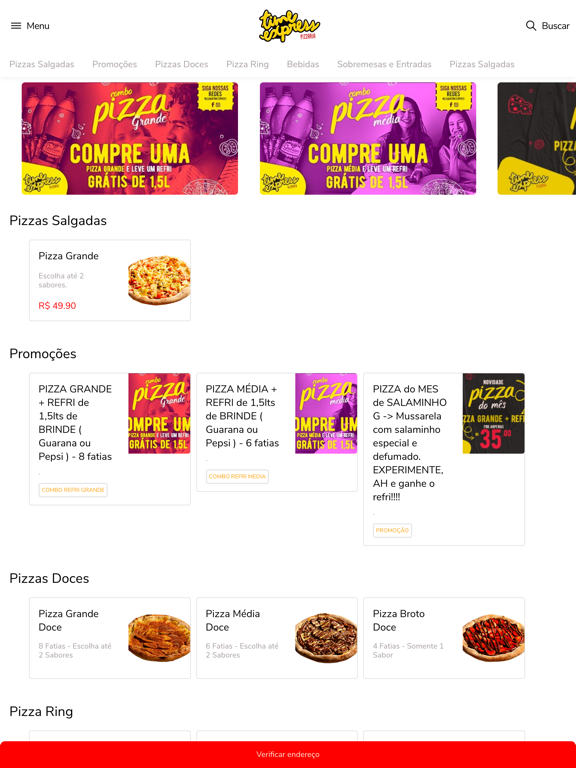The height and width of the screenshot is (768, 576).
Task: Open the Pizza Broto Doce item
Action: (x=444, y=638)
